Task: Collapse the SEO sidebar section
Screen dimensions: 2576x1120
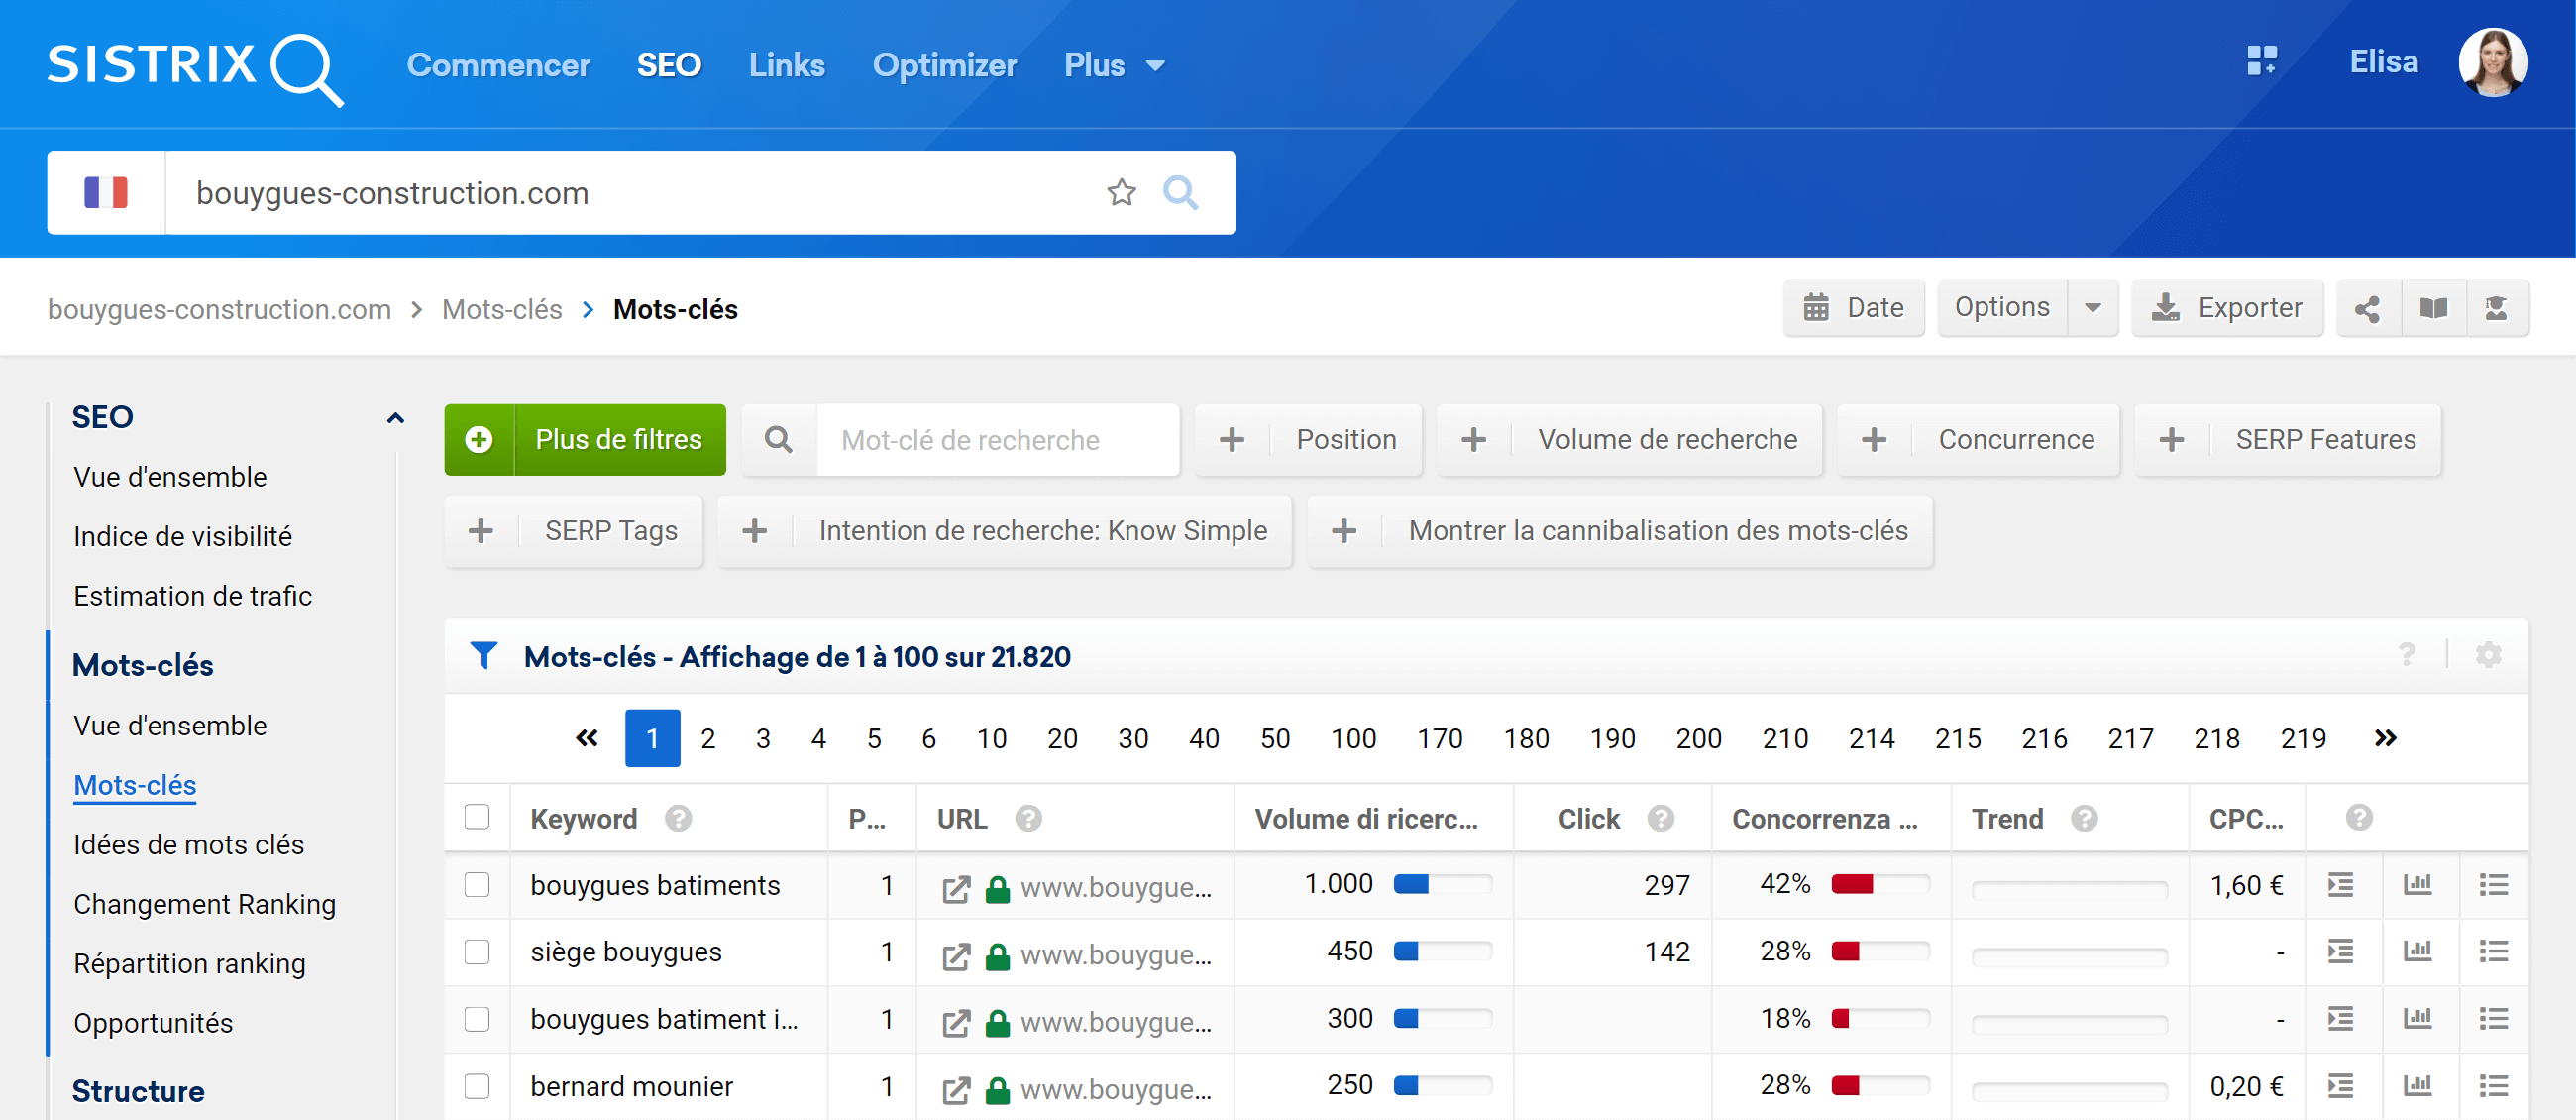Action: pos(395,418)
